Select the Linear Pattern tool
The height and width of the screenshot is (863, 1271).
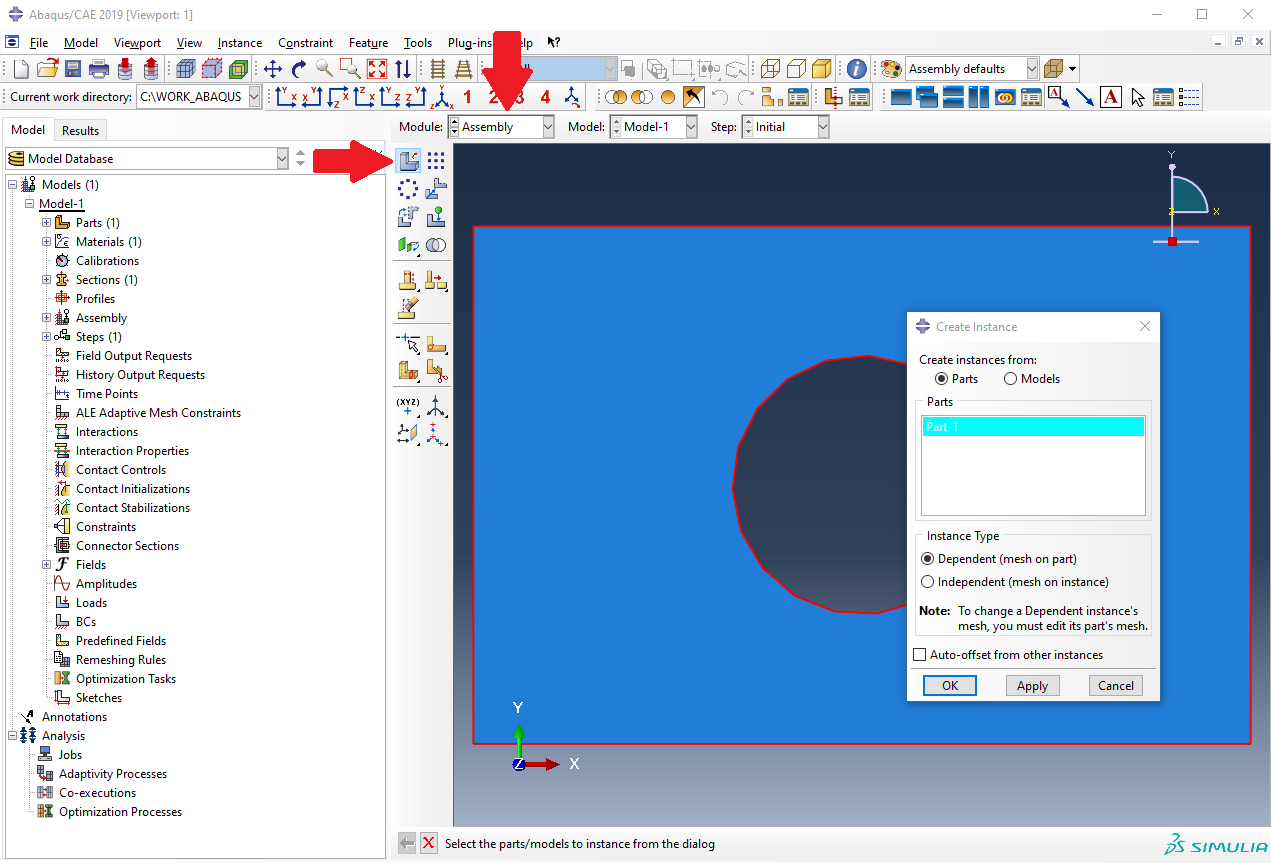(x=436, y=161)
